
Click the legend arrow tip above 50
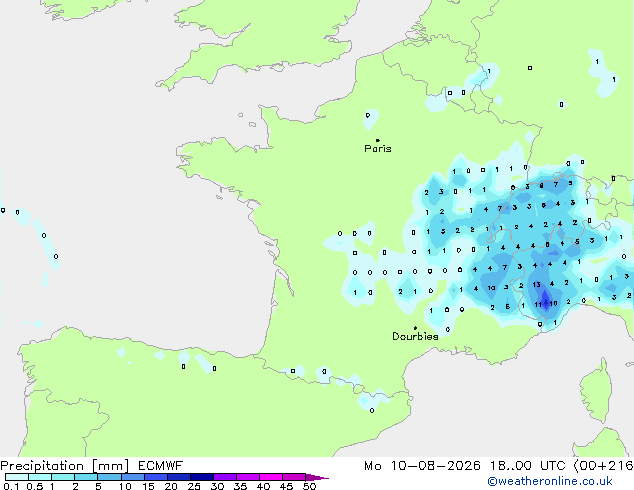click(317, 477)
